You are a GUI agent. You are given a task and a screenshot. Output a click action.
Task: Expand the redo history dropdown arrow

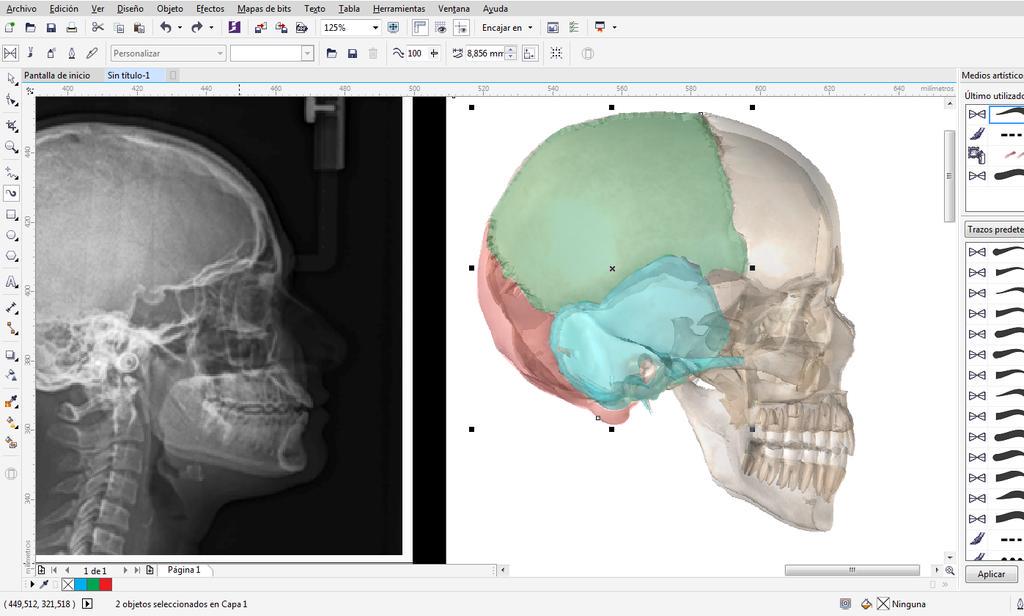pos(211,27)
